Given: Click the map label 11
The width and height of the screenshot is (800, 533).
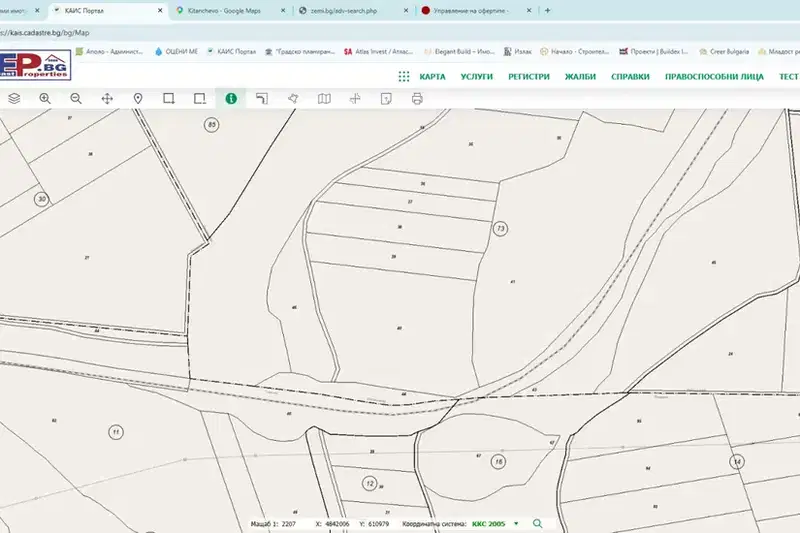Looking at the screenshot, I should [116, 433].
